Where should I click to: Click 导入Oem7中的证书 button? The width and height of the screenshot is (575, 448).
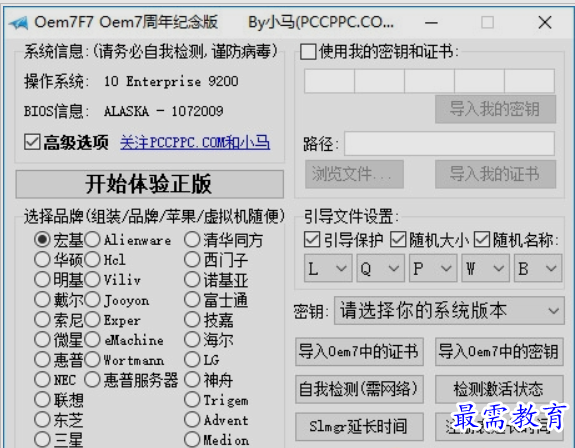coord(359,352)
